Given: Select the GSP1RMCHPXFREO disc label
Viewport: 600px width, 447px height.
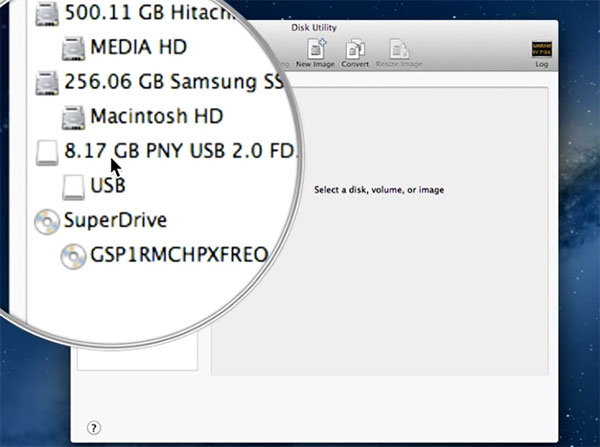Looking at the screenshot, I should [179, 254].
